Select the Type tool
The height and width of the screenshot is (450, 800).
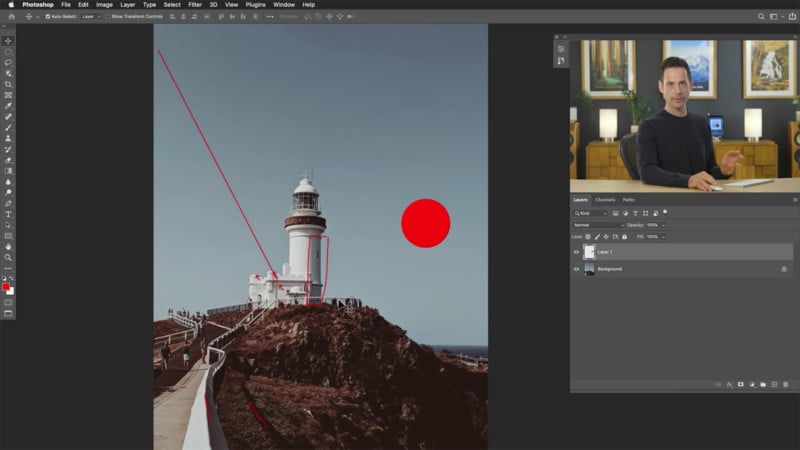(8, 214)
